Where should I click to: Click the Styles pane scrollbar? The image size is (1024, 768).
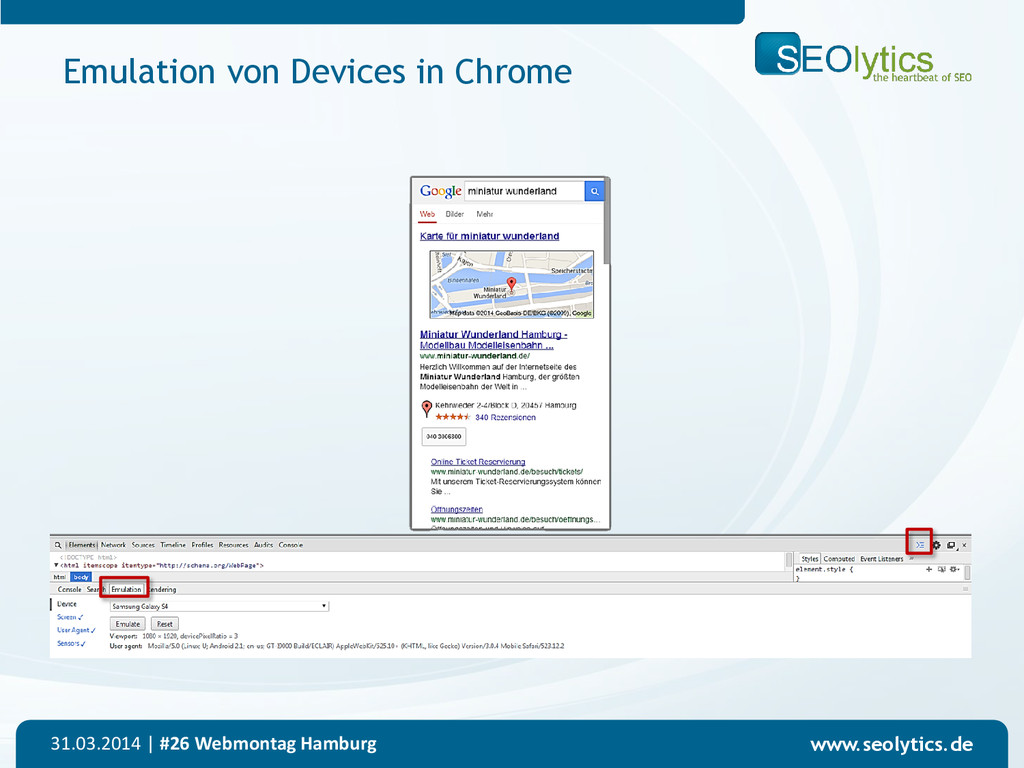(967, 572)
